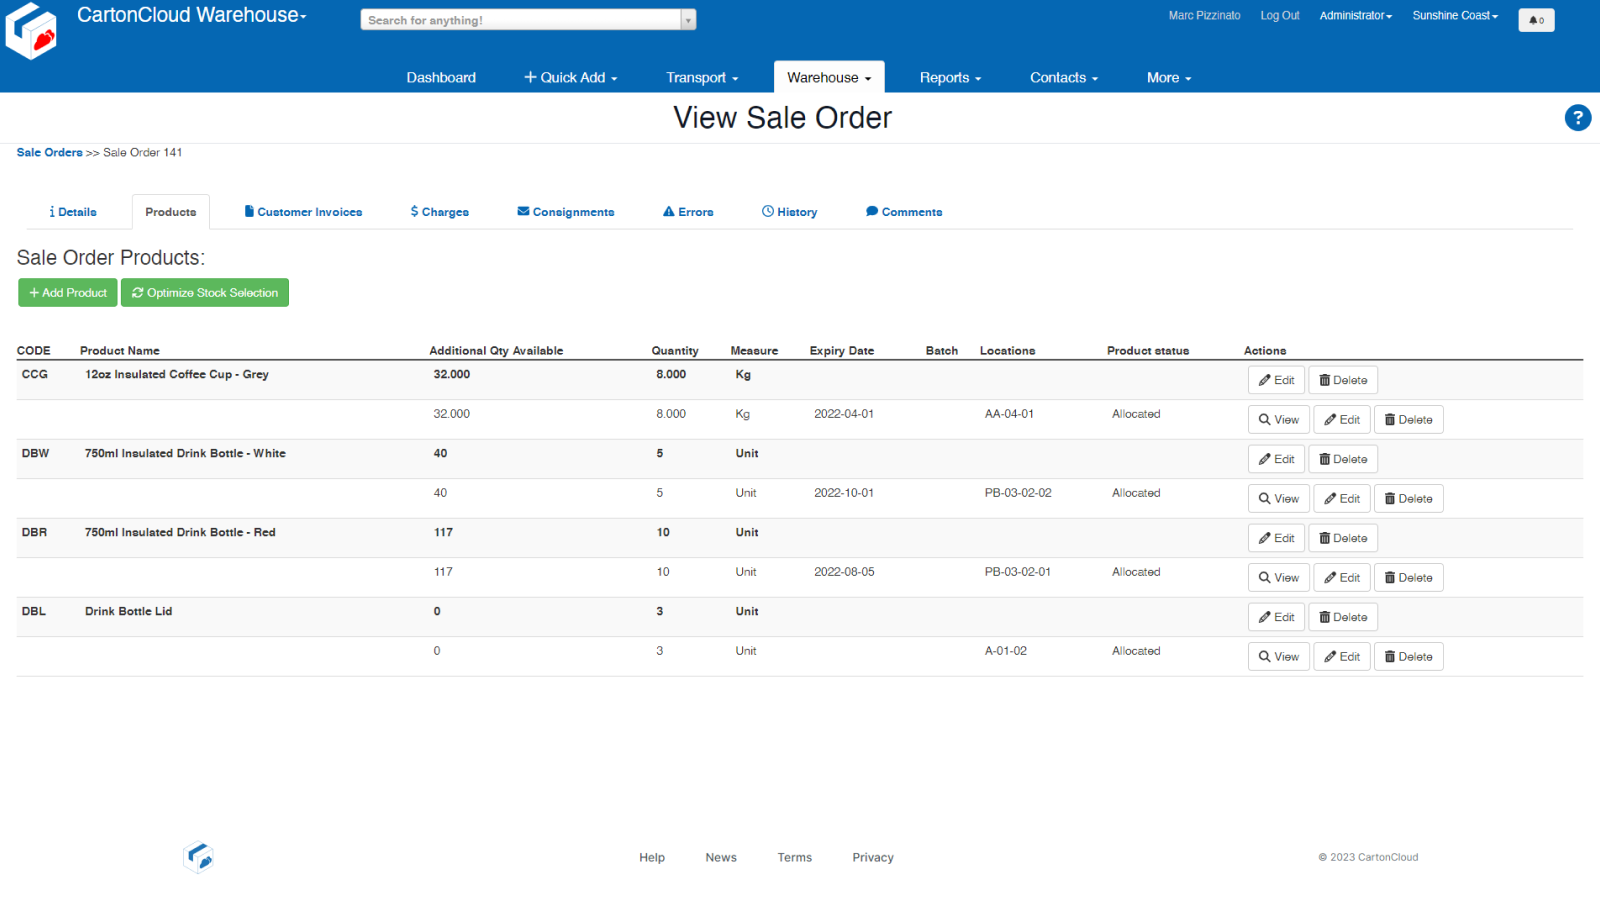1600x900 pixels.
Task: Open the Comments tab
Action: coord(904,212)
